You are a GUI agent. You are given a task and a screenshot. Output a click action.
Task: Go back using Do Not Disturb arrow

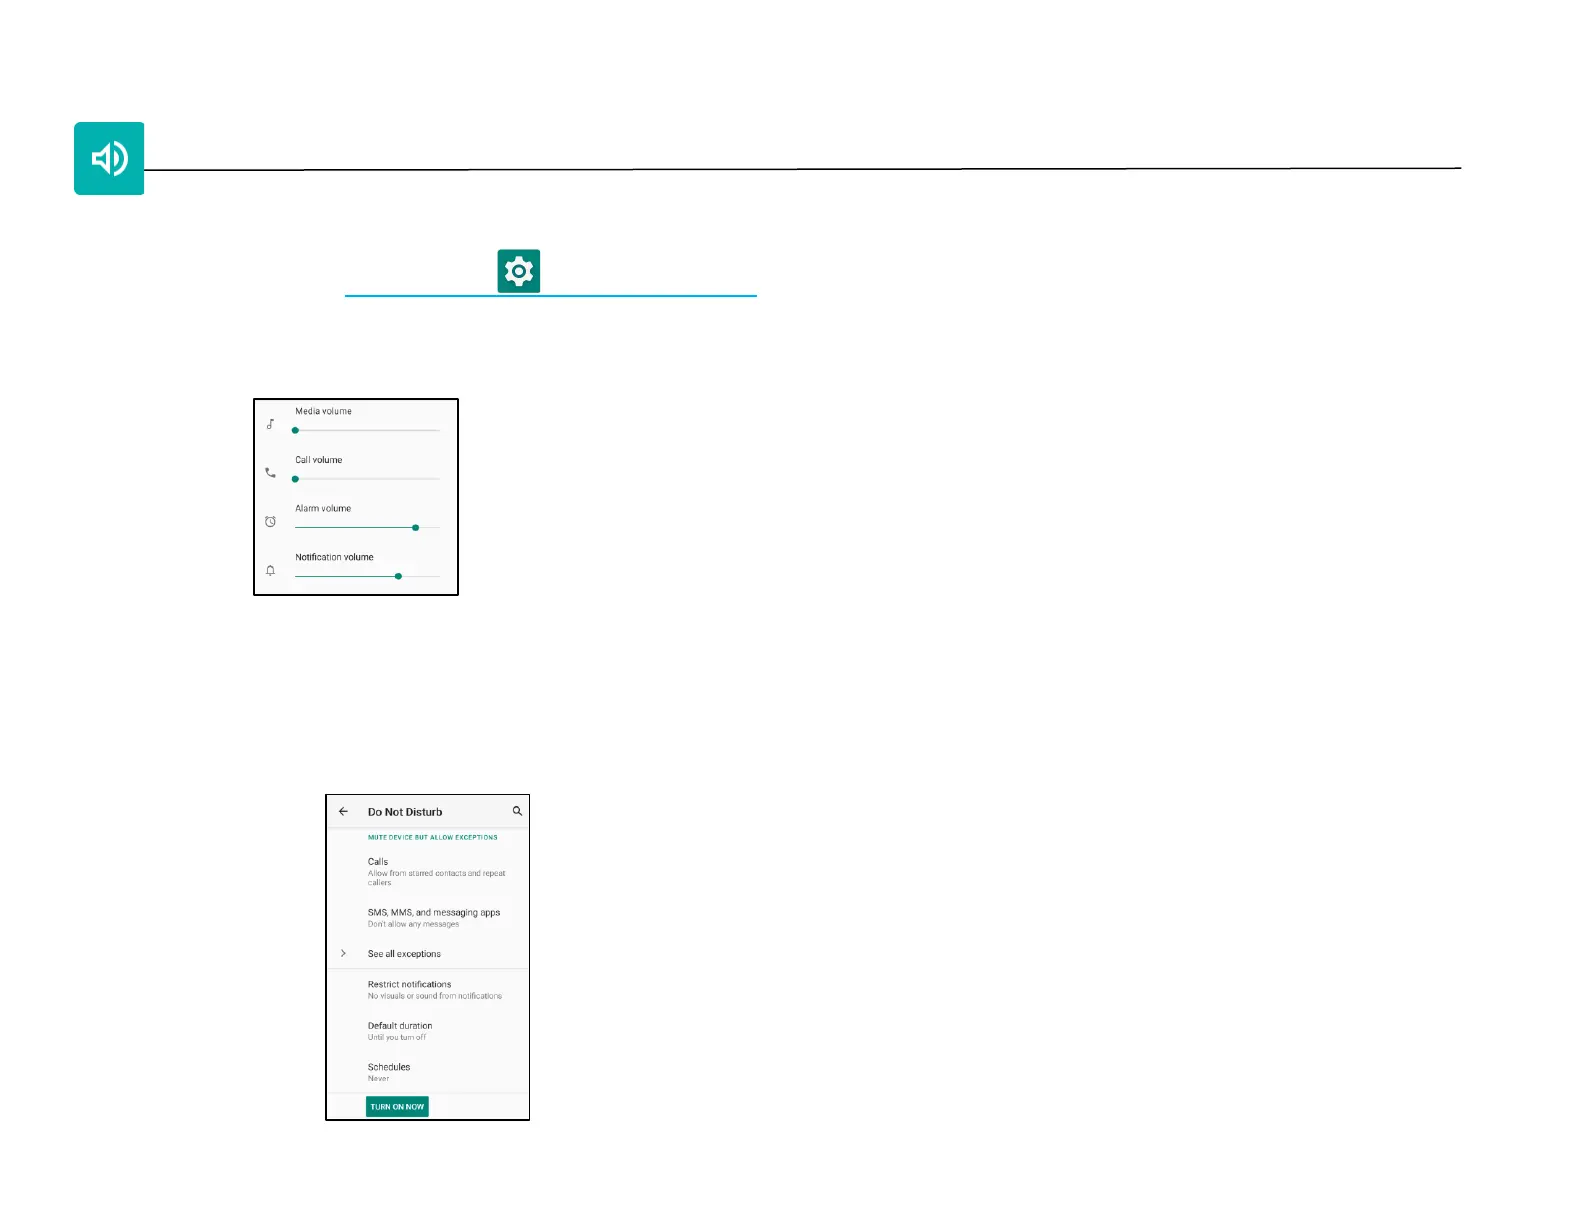pos(344,811)
